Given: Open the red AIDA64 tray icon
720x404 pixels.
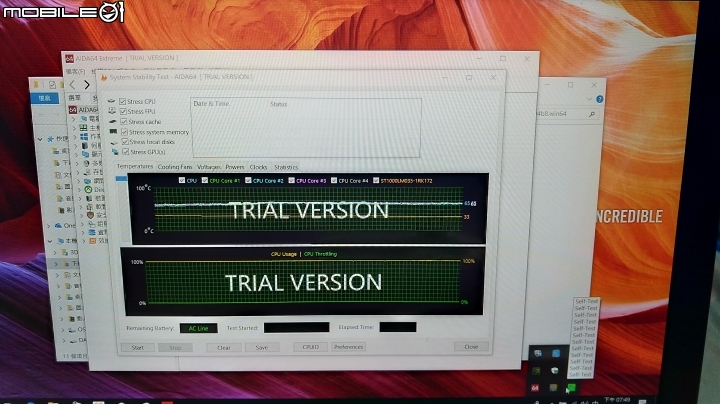Looking at the screenshot, I should (x=535, y=388).
